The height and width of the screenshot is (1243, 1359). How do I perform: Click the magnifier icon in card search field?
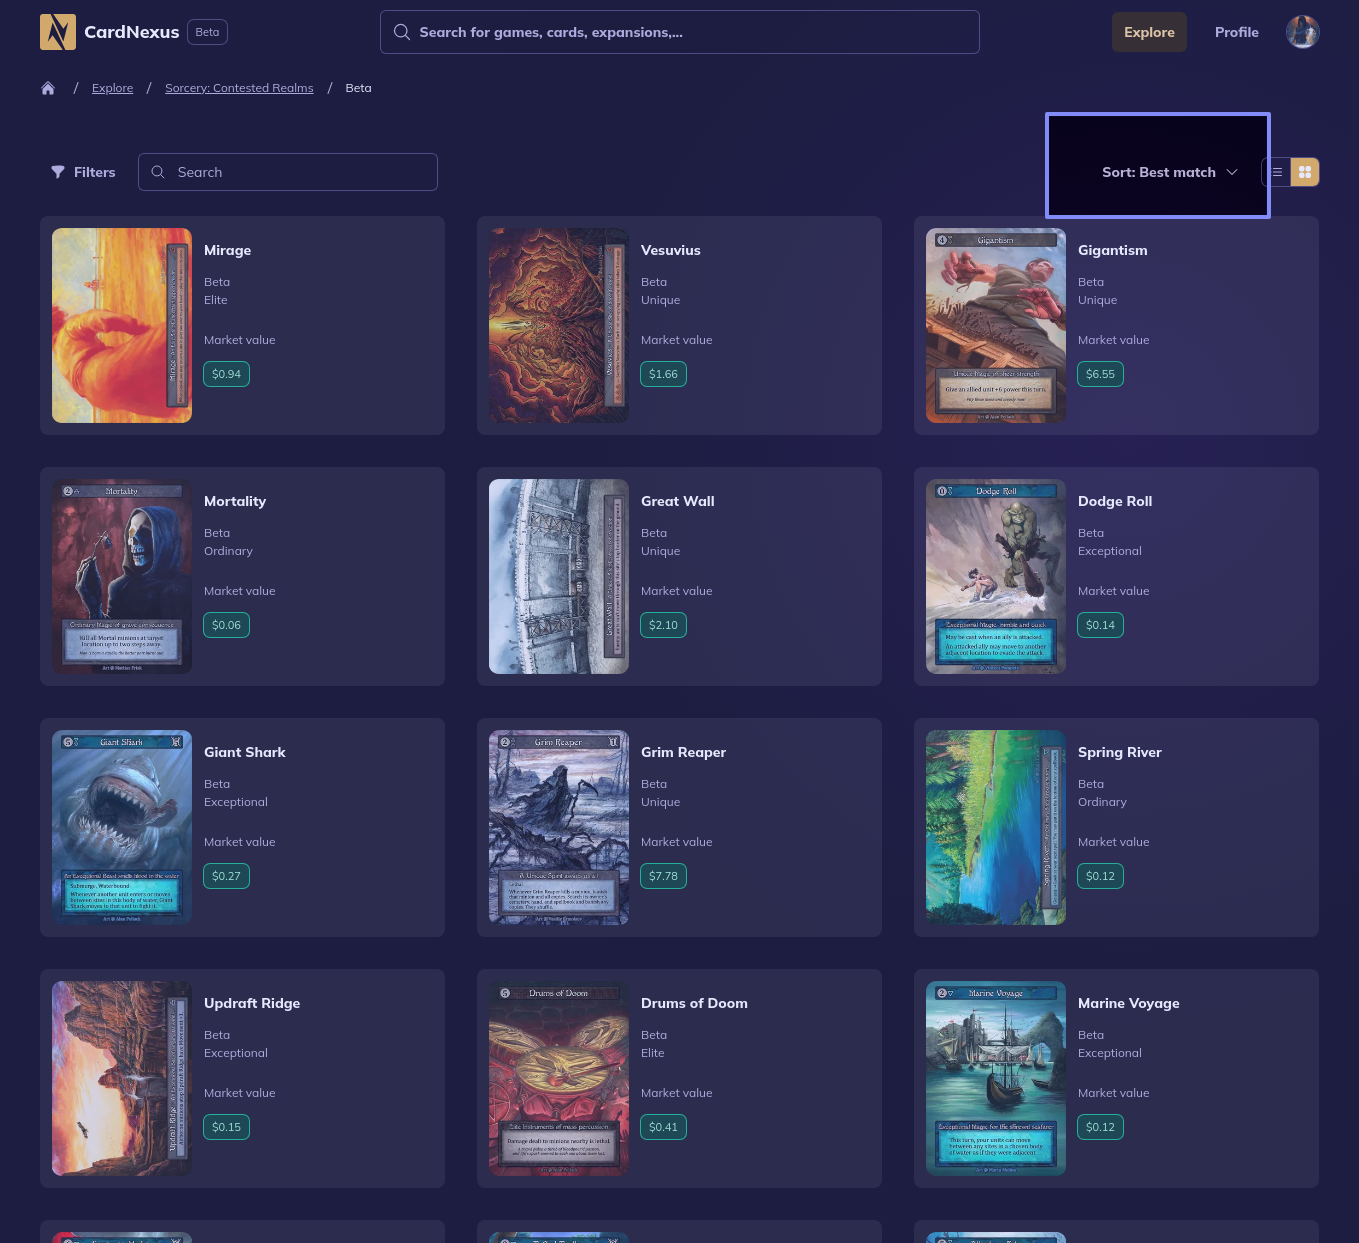[x=158, y=172]
